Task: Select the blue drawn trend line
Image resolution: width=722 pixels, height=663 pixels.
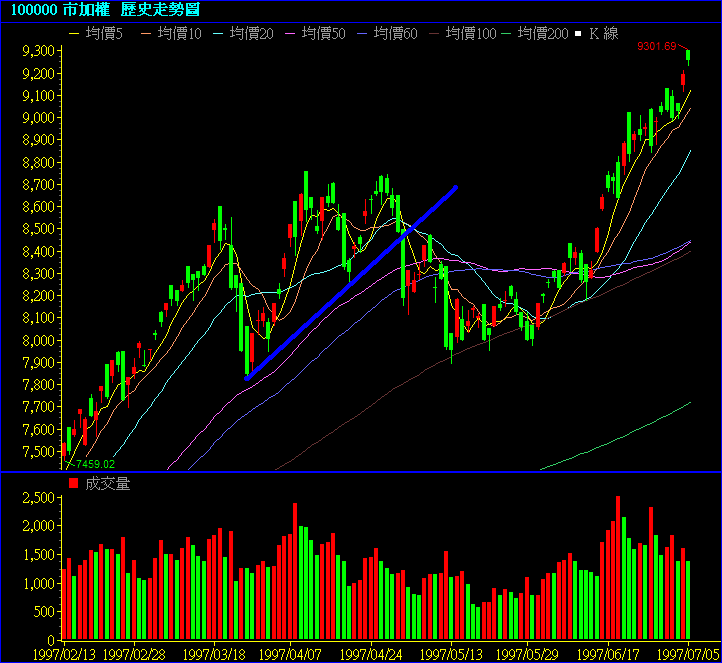Action: [352, 283]
